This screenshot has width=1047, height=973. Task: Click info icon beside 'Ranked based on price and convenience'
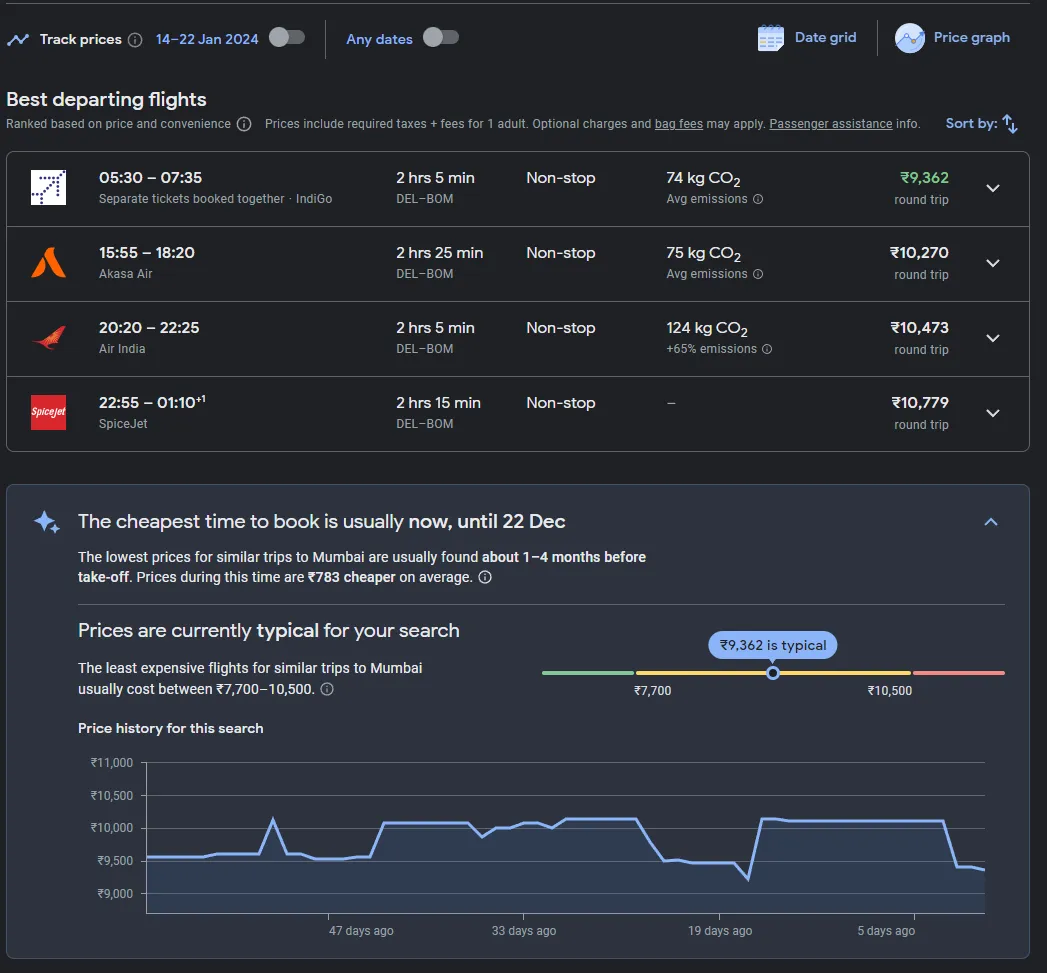point(244,124)
